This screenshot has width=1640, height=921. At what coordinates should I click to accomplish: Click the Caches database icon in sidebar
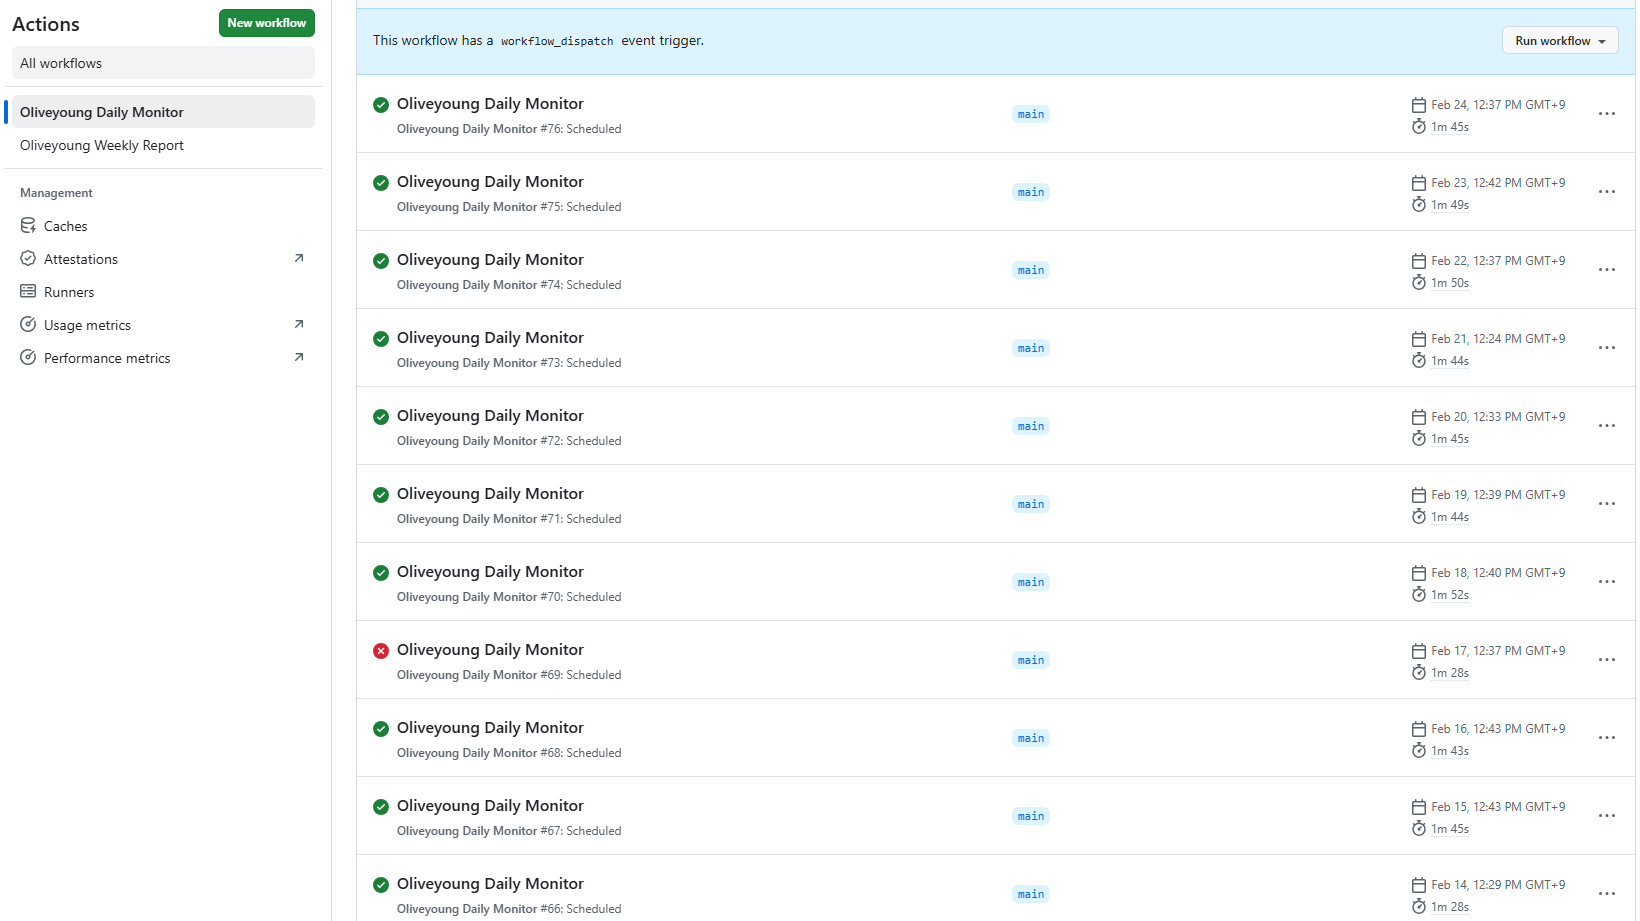[28, 226]
